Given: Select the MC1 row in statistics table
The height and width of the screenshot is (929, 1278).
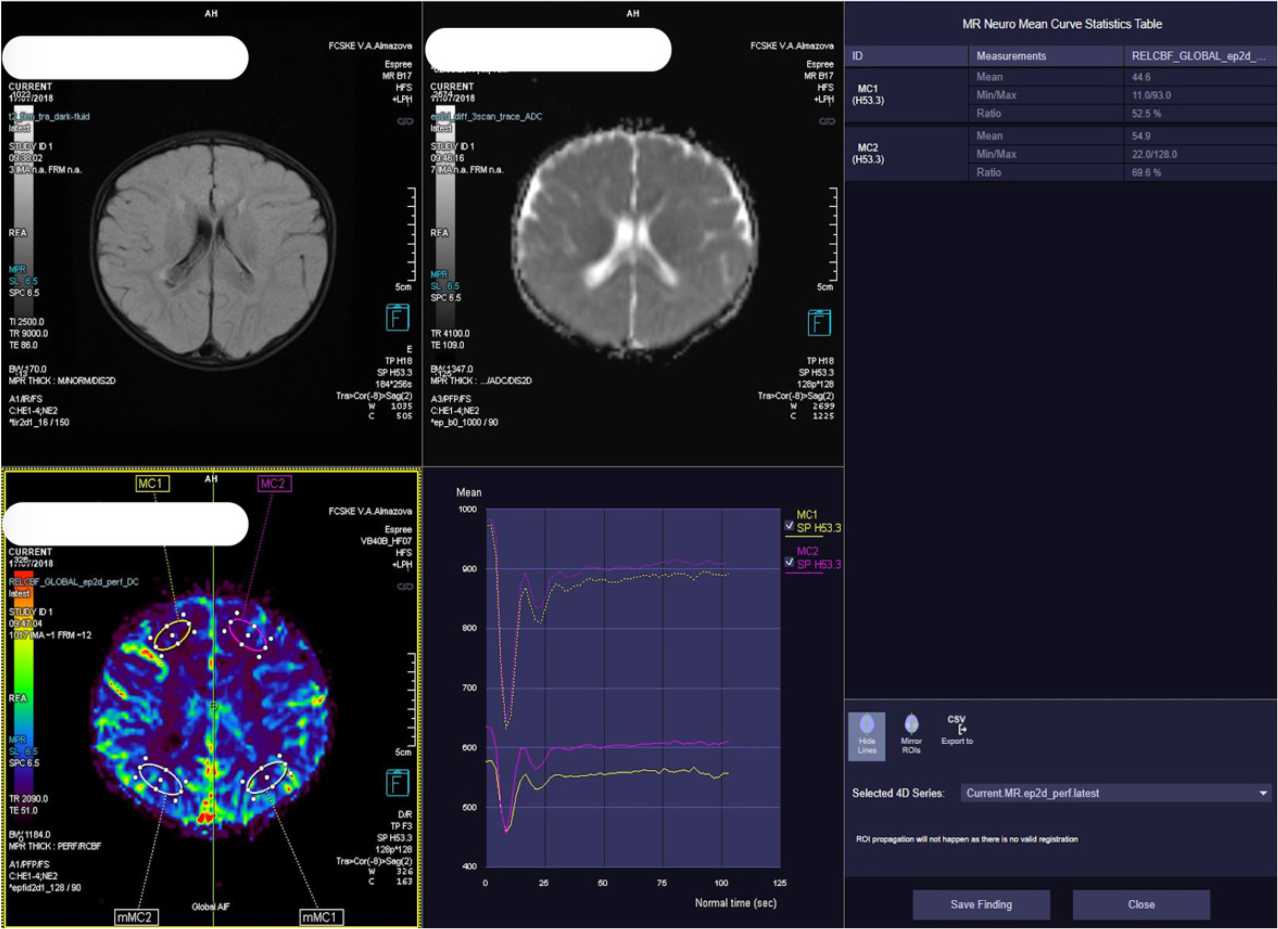Looking at the screenshot, I should tap(866, 95).
